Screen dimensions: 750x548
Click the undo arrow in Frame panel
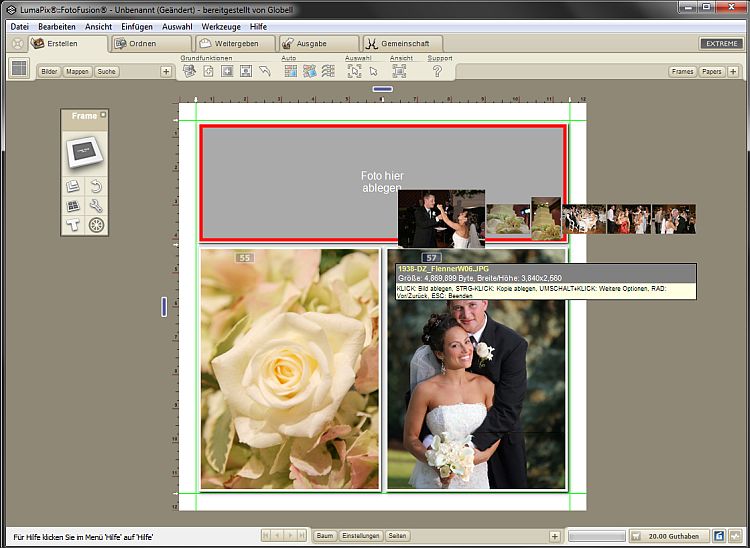[x=96, y=187]
